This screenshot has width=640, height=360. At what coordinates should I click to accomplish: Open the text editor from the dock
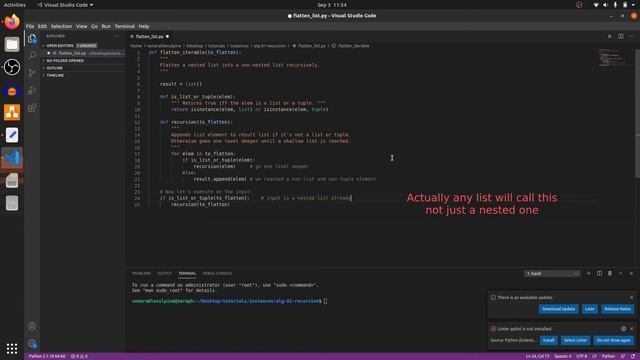click(12, 135)
